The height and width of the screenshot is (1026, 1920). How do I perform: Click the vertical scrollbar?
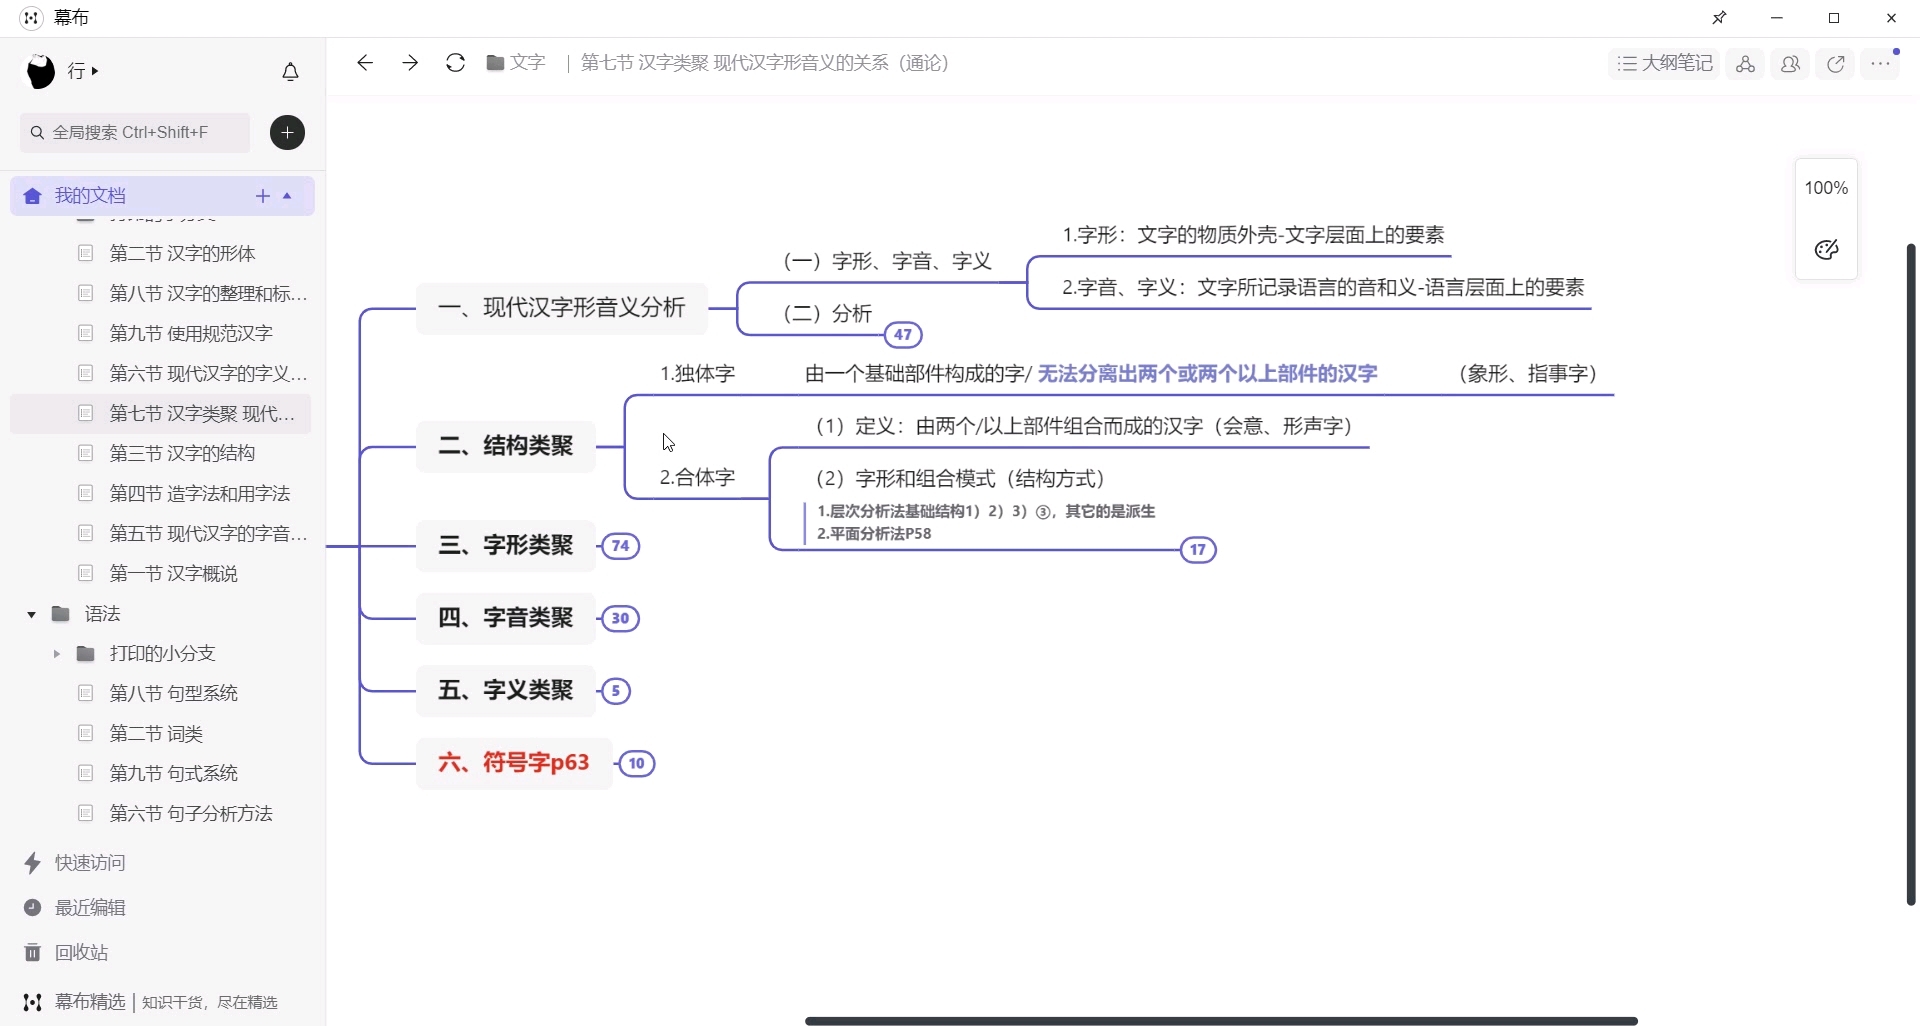pyautogui.click(x=1911, y=575)
